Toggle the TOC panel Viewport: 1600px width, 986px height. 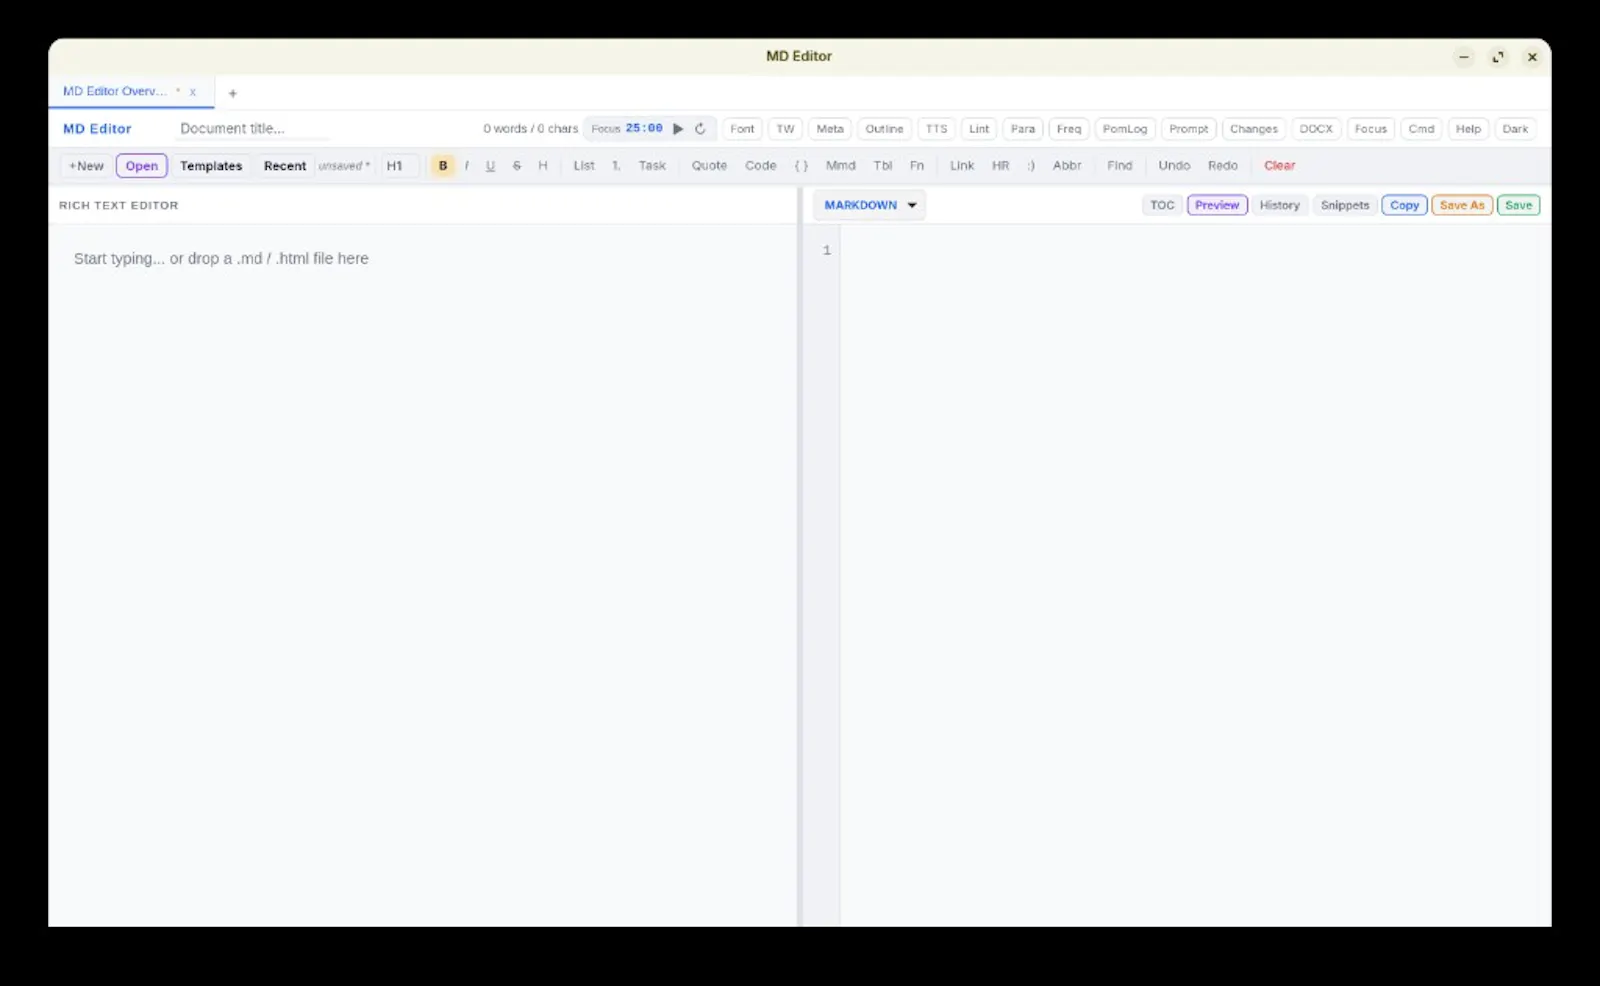(1162, 205)
